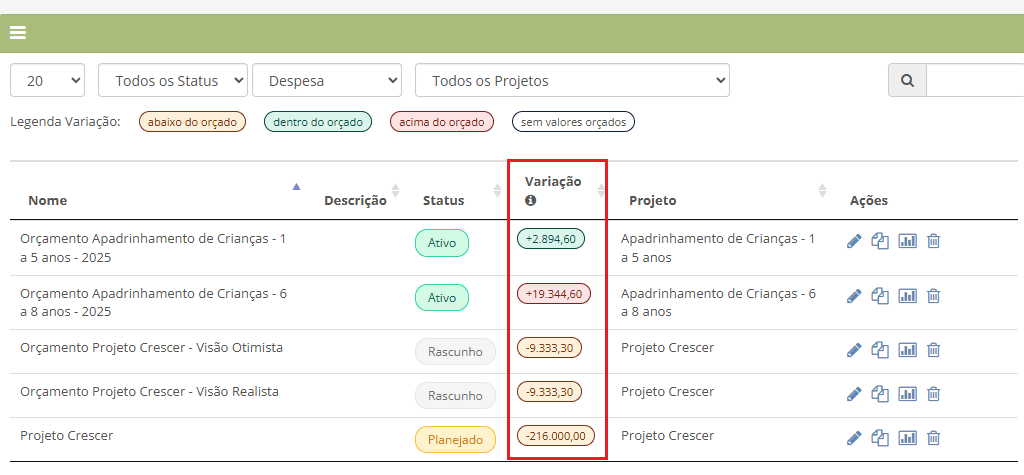Click the Variação info icon
The image size is (1024, 475).
click(x=531, y=200)
